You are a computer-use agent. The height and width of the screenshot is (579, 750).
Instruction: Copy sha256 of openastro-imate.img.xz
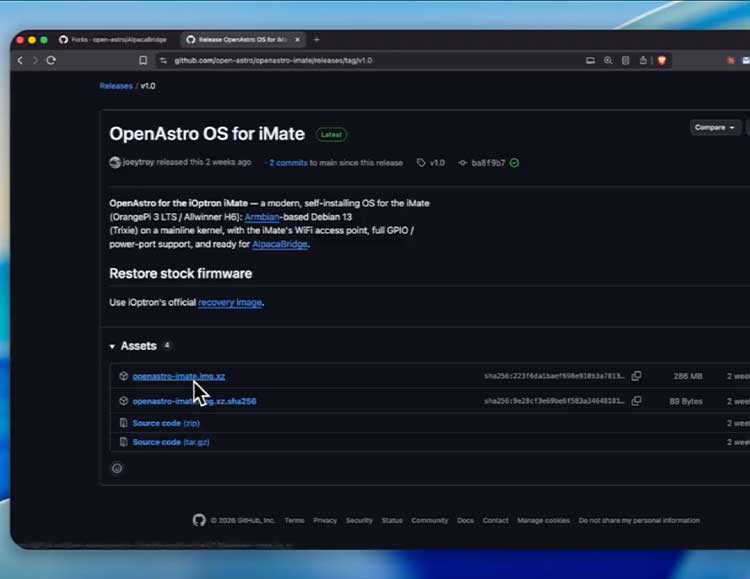click(636, 376)
